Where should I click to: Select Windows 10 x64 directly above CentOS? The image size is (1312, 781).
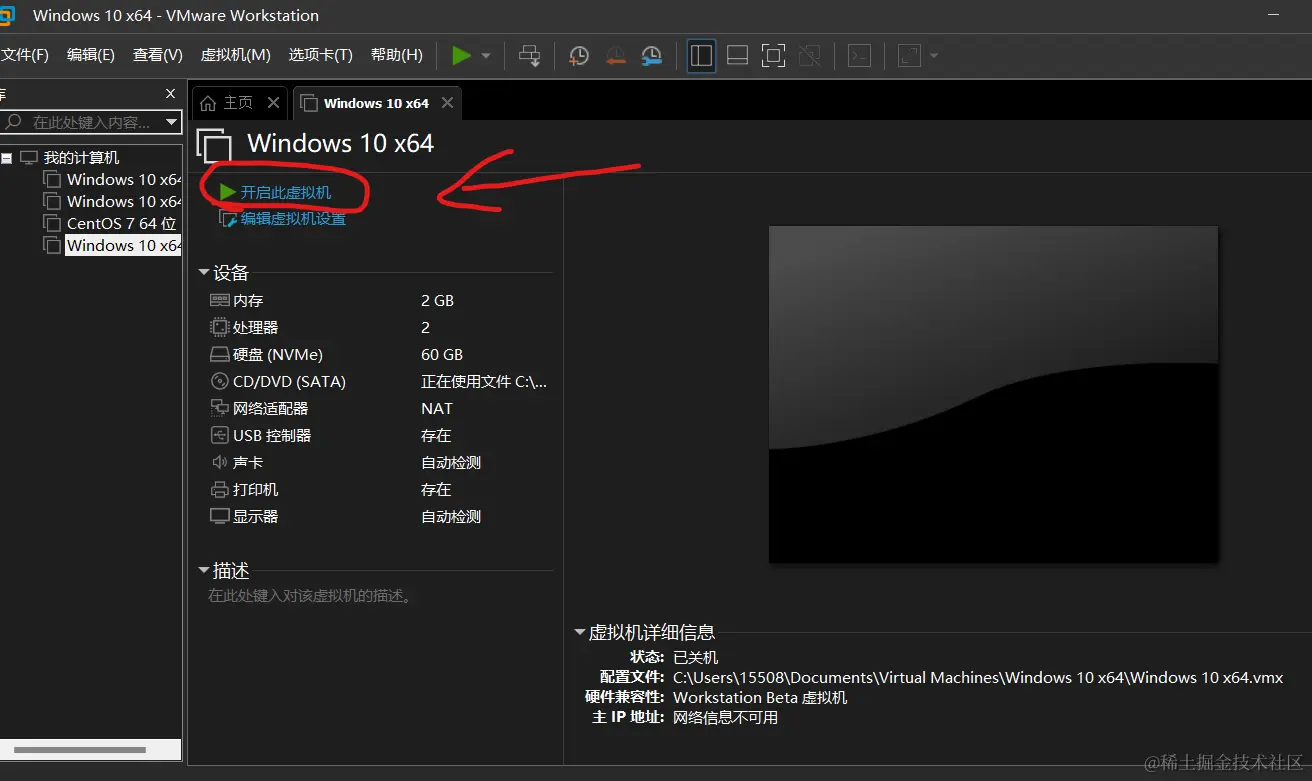(x=123, y=202)
